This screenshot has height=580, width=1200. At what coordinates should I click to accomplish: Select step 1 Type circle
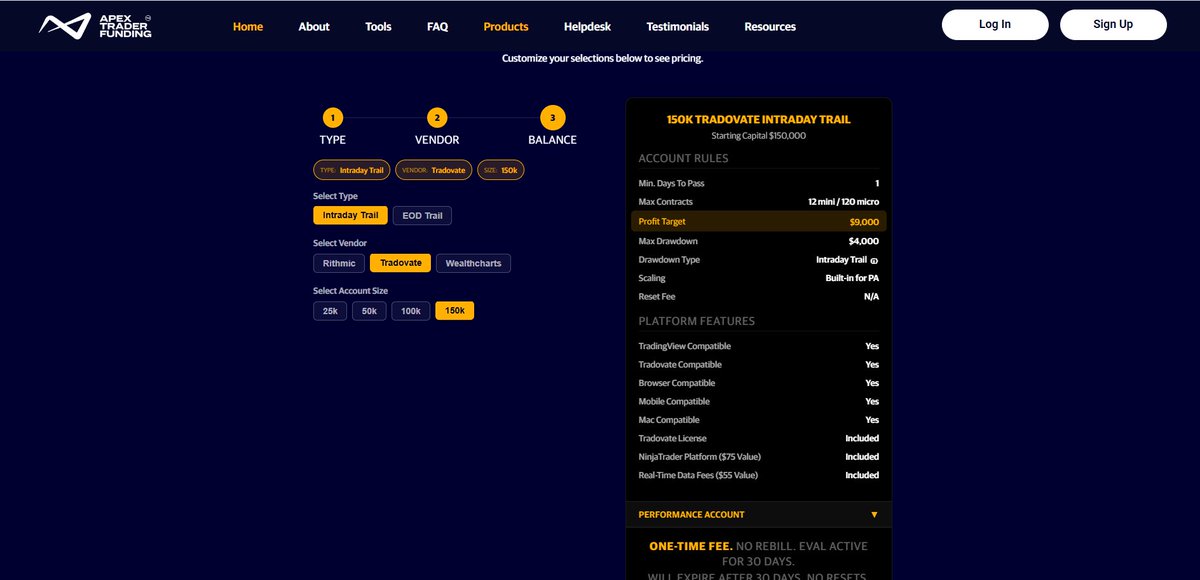pyautogui.click(x=332, y=118)
